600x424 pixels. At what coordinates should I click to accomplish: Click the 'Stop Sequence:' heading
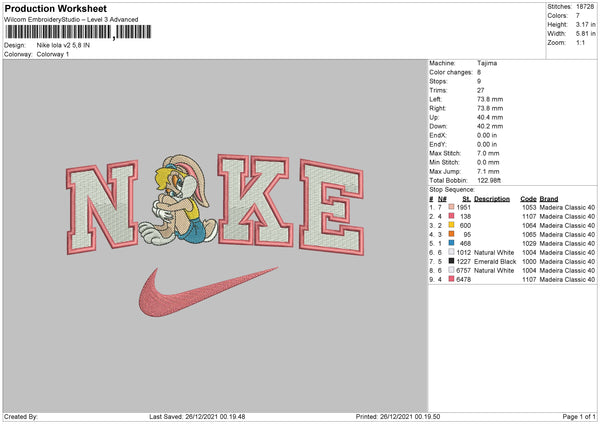coord(452,189)
